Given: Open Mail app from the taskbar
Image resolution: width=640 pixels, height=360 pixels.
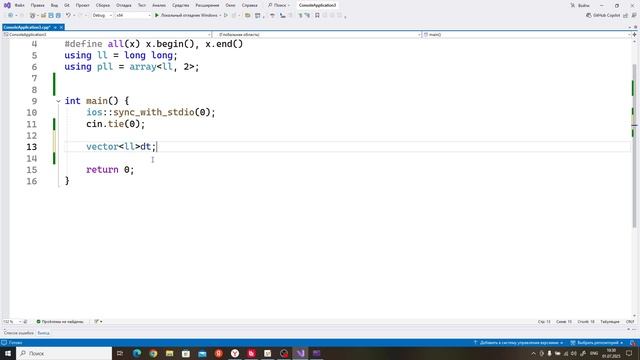Looking at the screenshot, I should [202, 353].
